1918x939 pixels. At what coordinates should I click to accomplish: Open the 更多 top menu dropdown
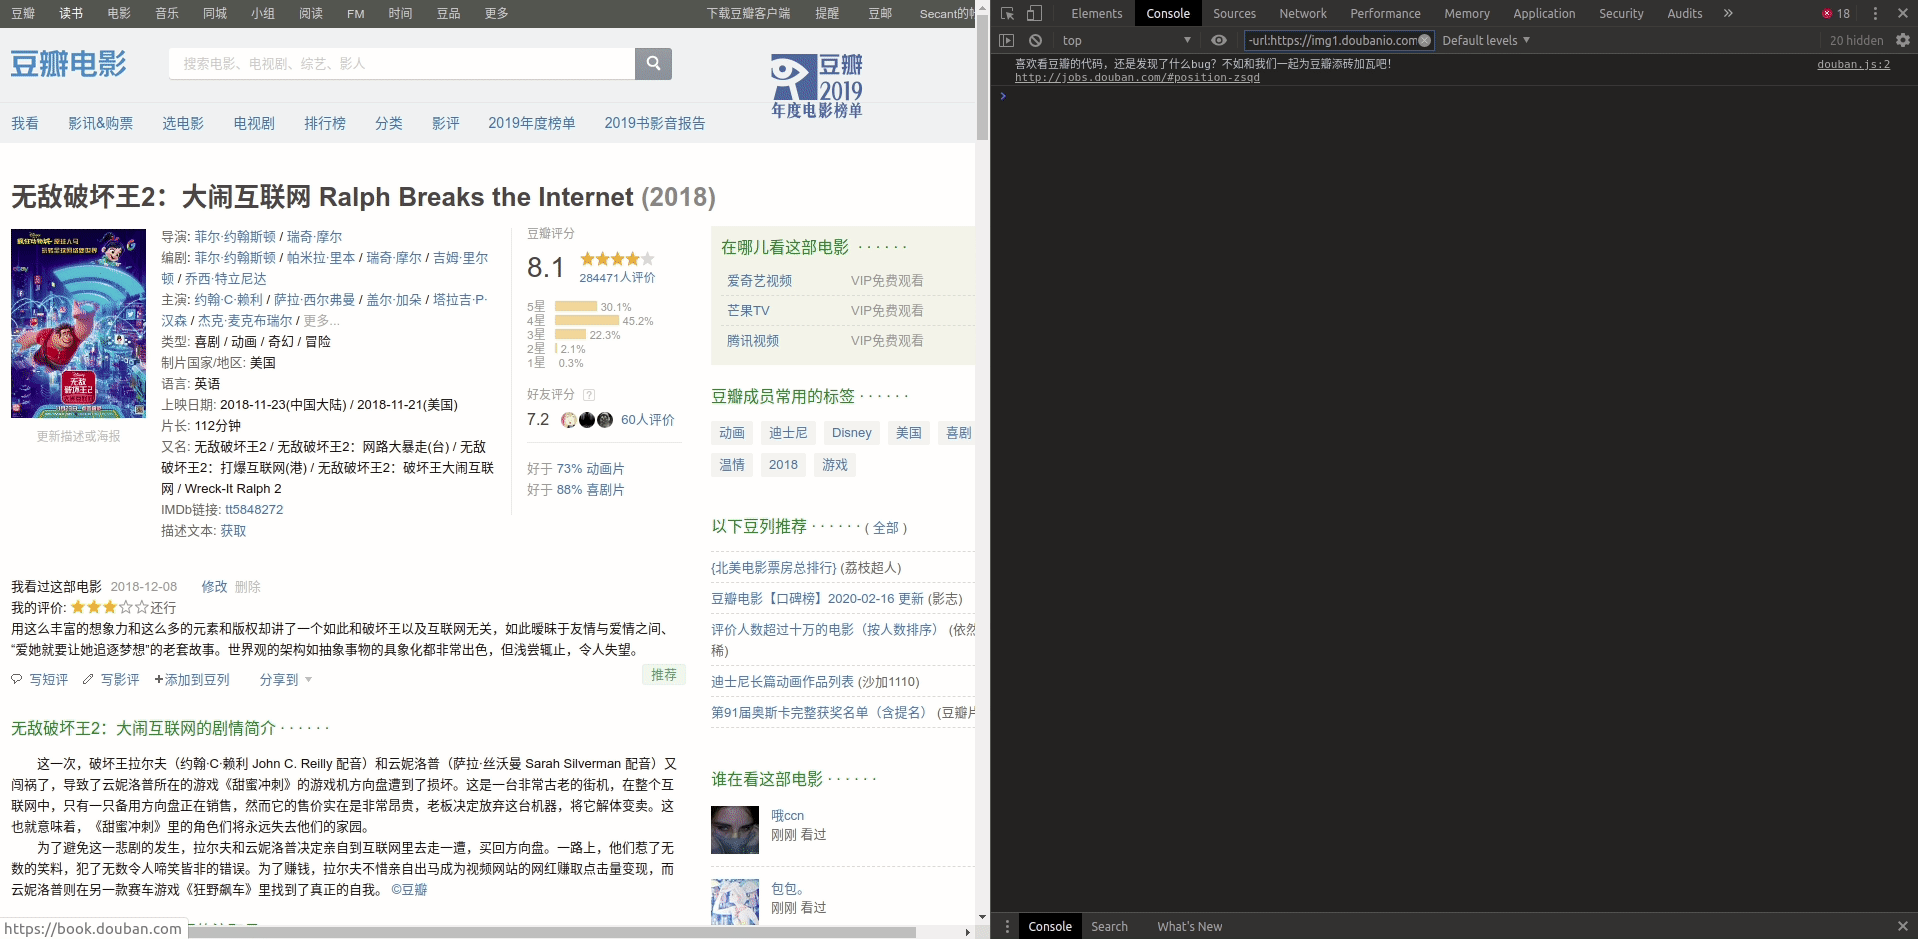point(496,13)
